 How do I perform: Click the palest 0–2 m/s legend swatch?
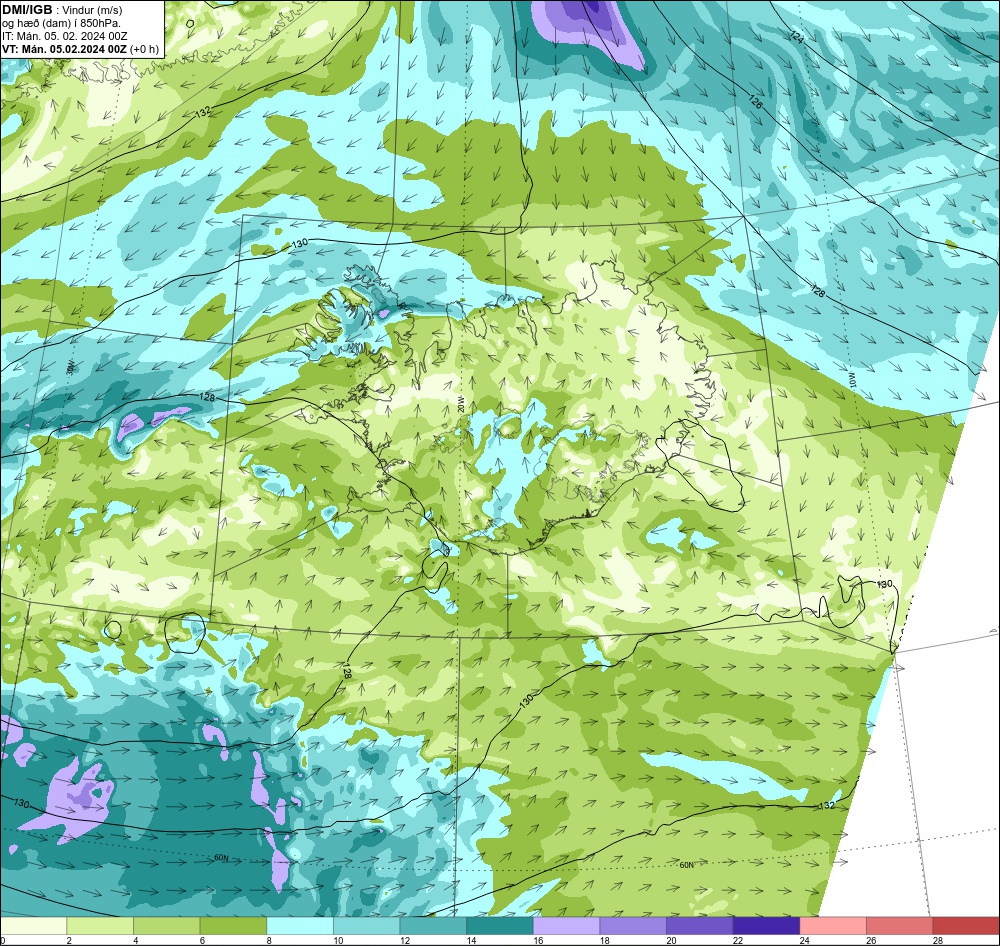[33, 926]
